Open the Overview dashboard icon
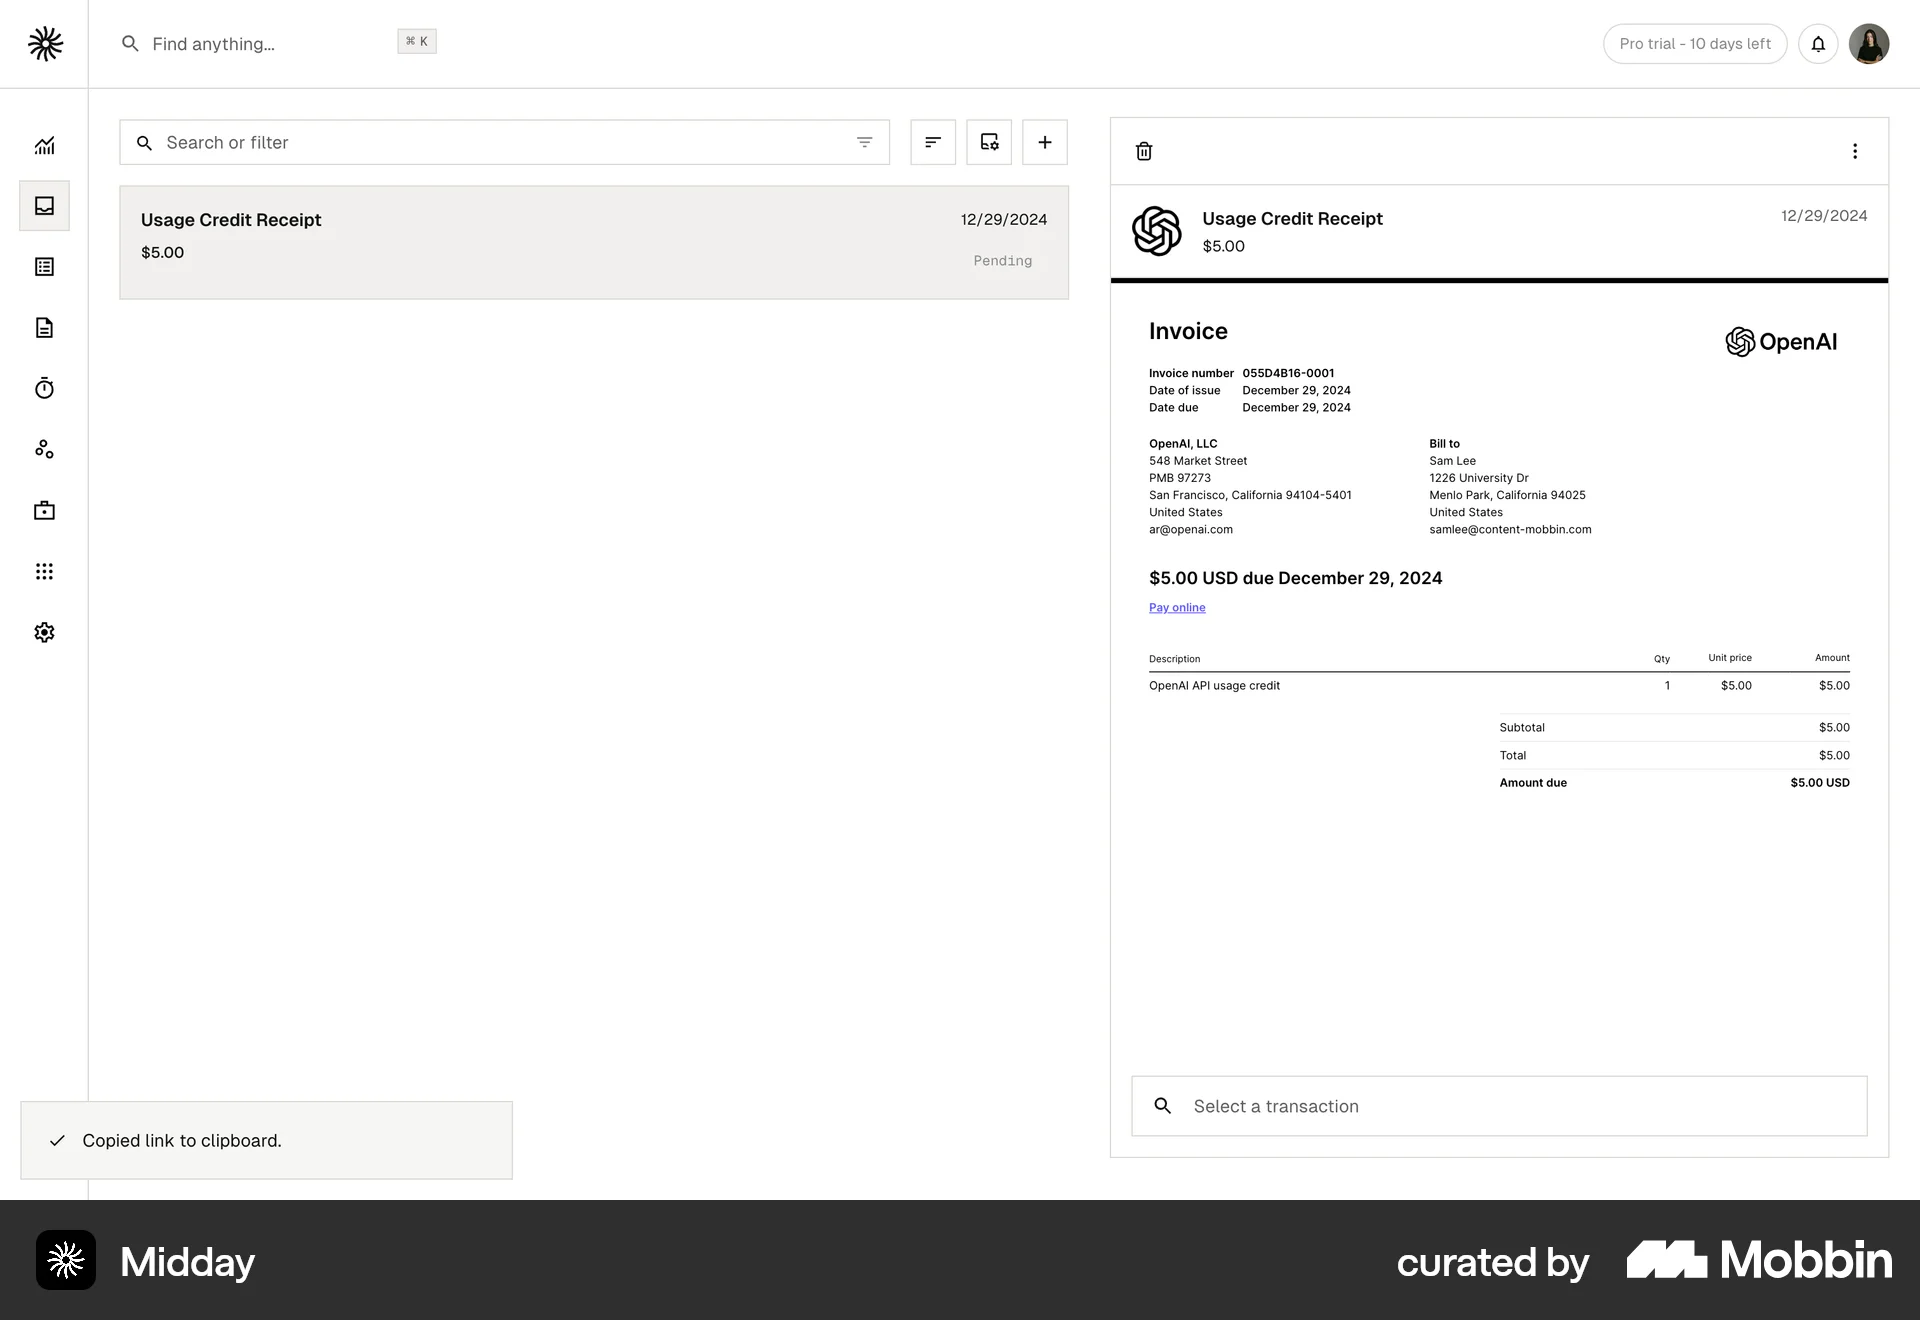Image resolution: width=1920 pixels, height=1320 pixels. [44, 145]
